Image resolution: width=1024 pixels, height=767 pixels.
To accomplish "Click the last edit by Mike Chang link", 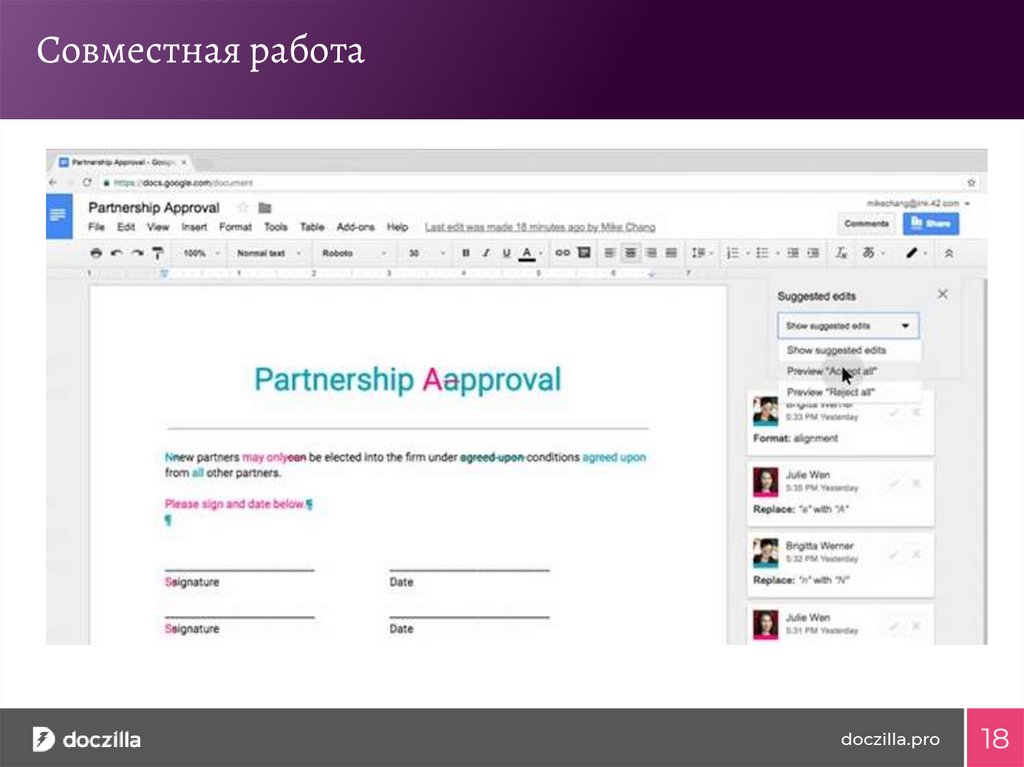I will click(x=540, y=227).
